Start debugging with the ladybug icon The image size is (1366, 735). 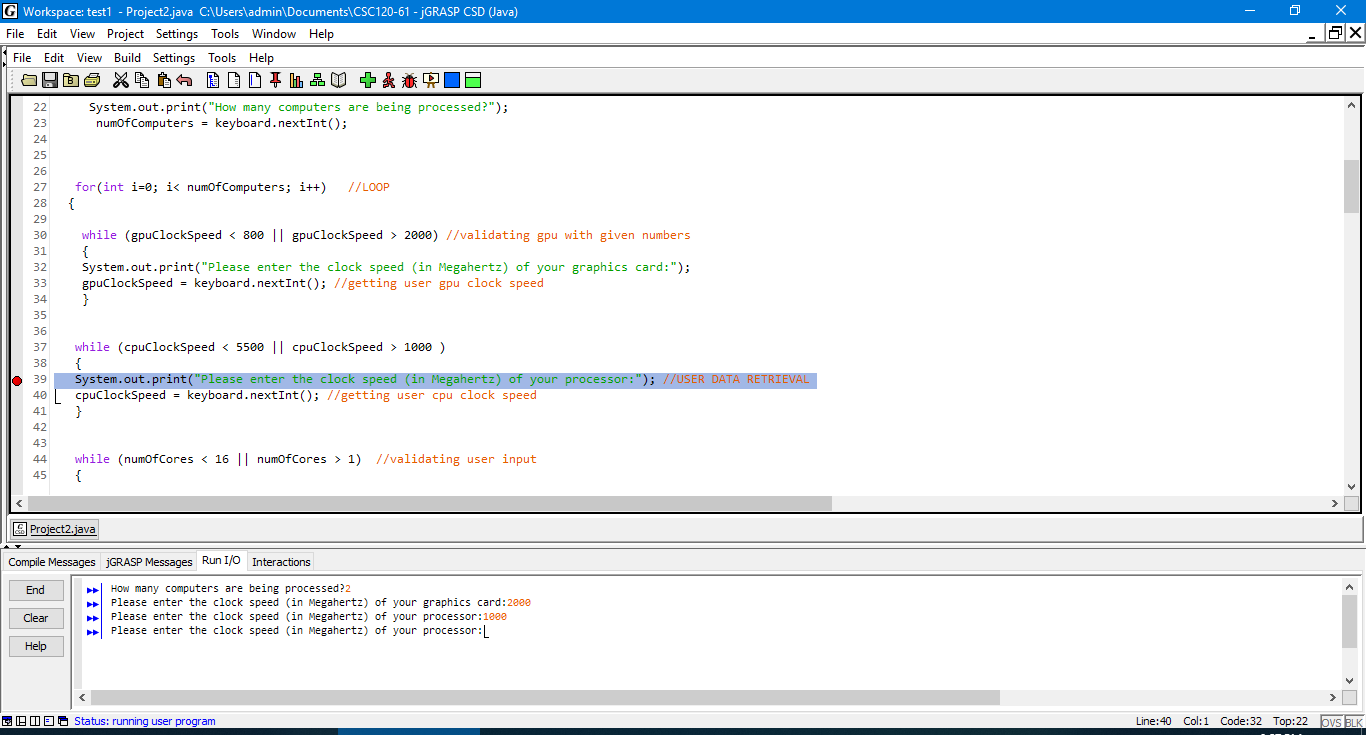408,80
